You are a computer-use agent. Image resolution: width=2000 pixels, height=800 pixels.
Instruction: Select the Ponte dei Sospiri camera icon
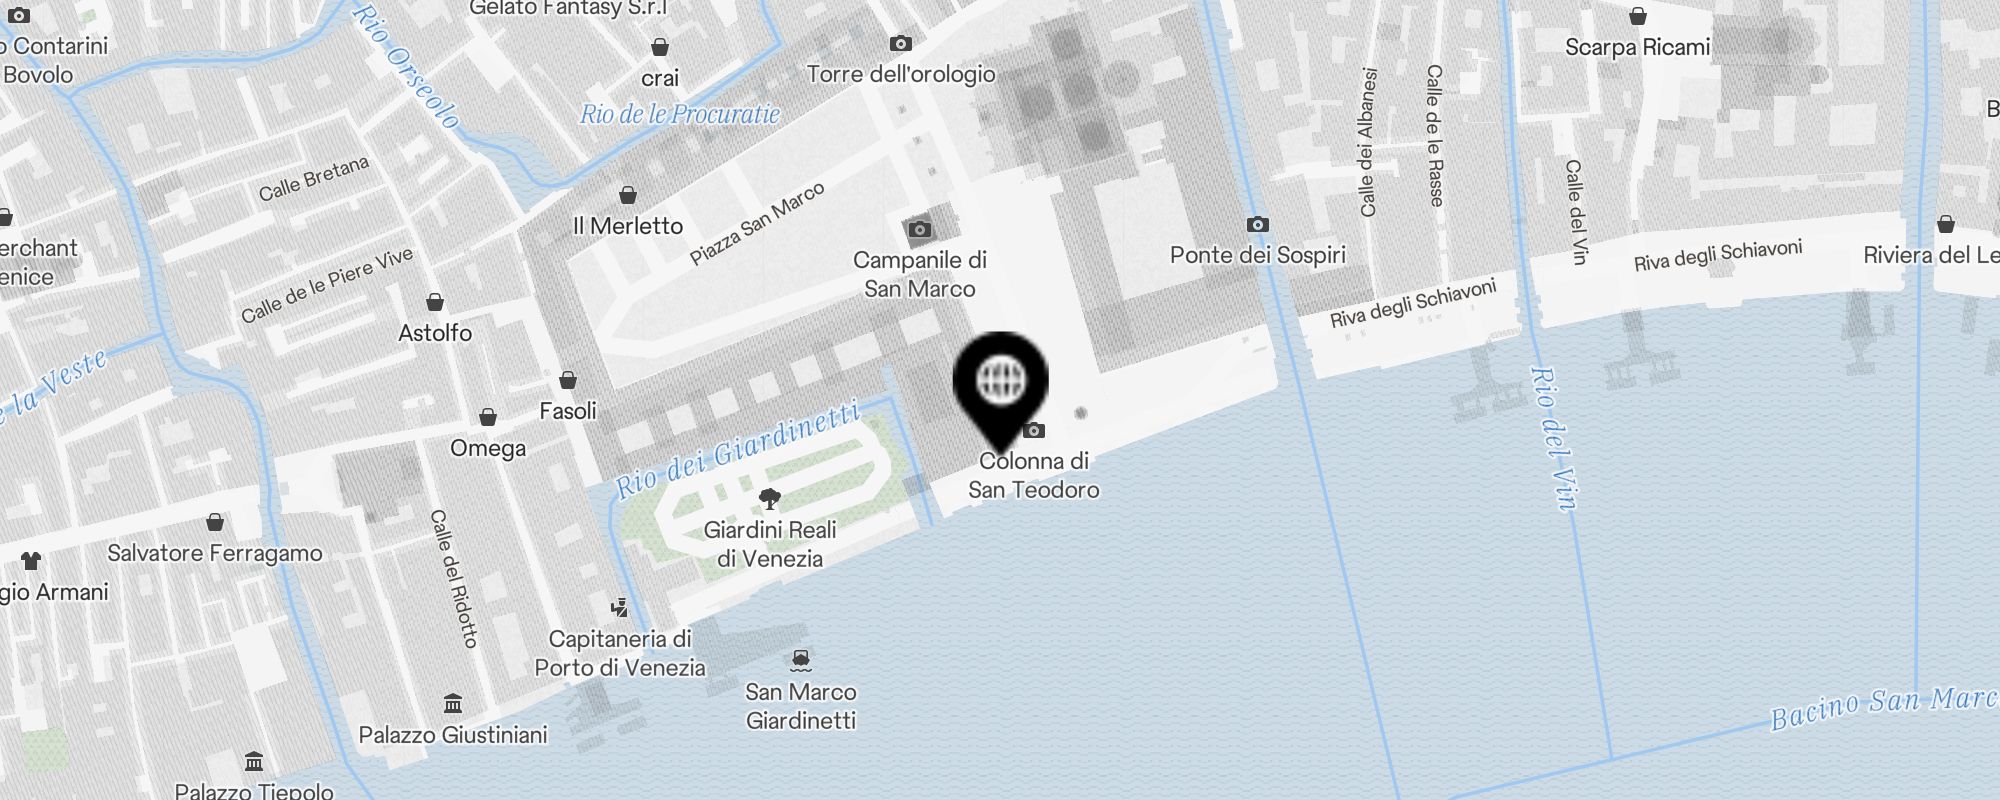pos(1258,225)
